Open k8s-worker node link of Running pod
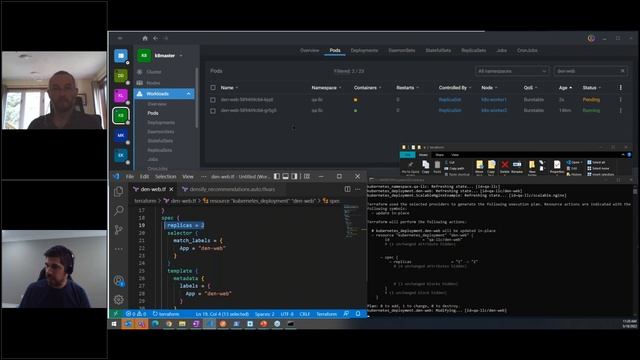The height and width of the screenshot is (360, 640). pyautogui.click(x=494, y=111)
